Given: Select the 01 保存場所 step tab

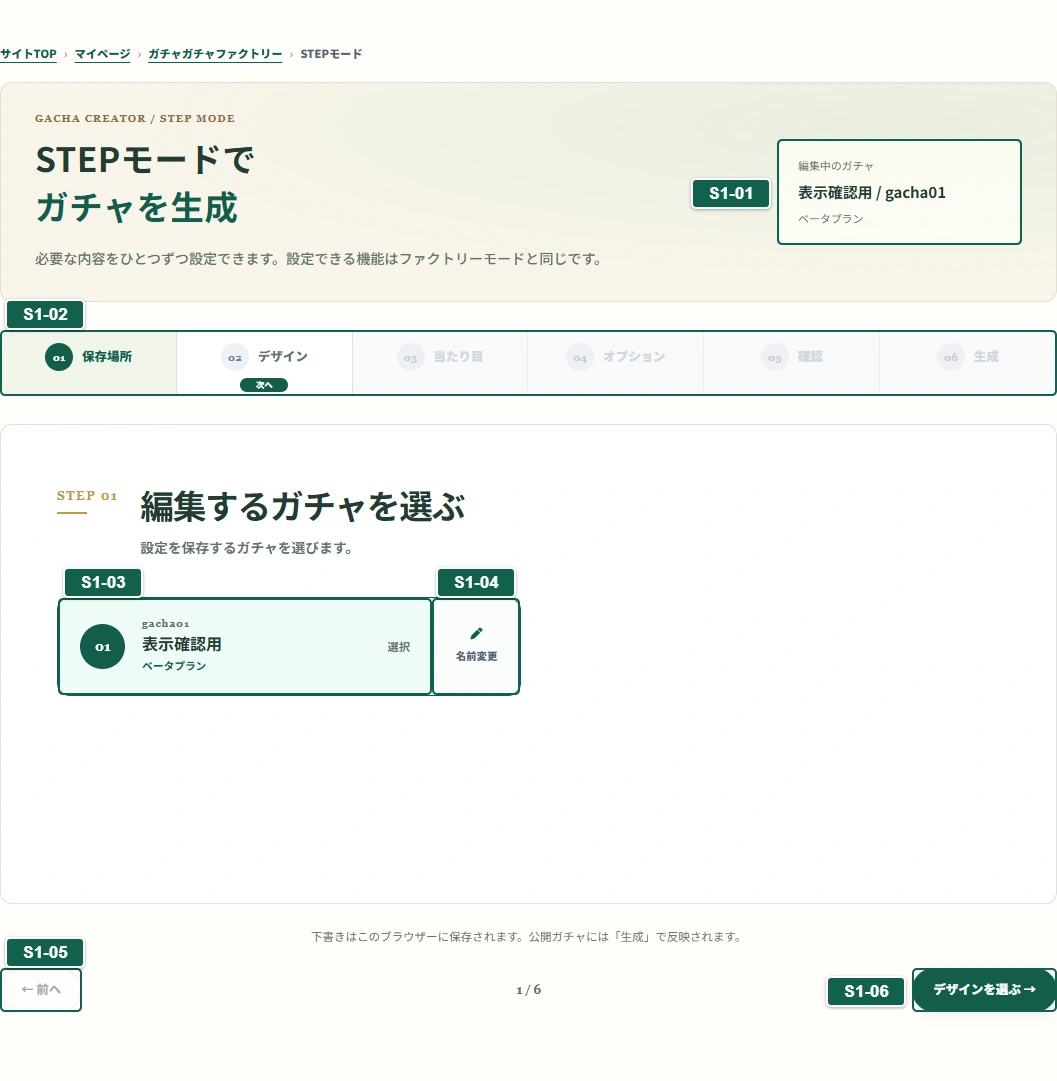Looking at the screenshot, I should pos(89,363).
